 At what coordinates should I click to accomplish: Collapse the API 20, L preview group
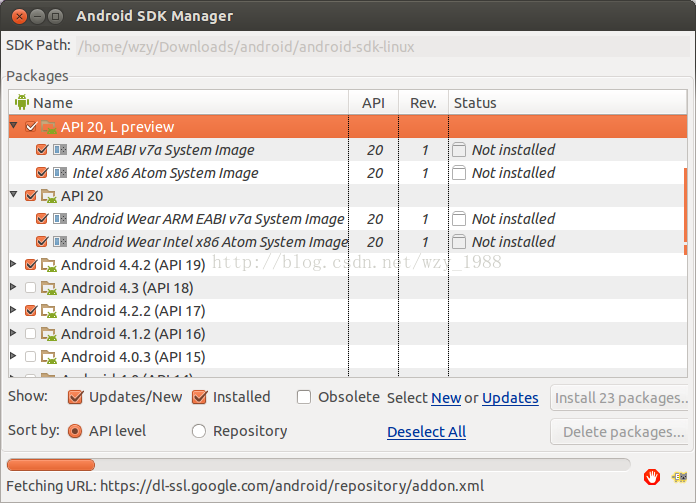(x=14, y=126)
